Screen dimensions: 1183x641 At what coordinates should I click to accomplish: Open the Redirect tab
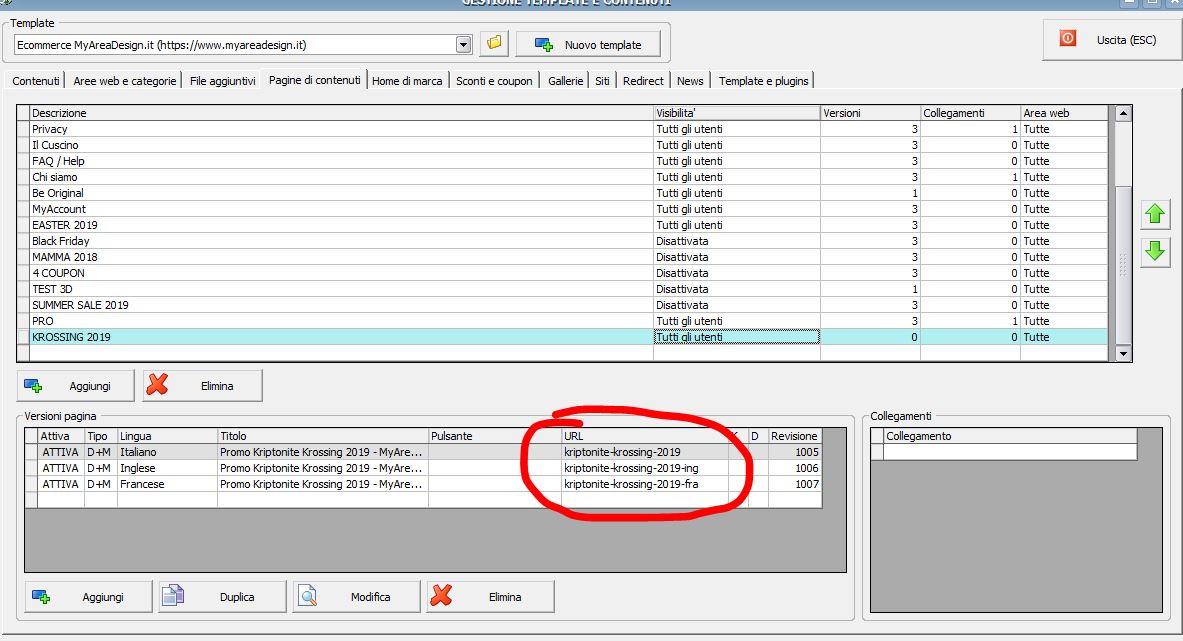point(643,81)
